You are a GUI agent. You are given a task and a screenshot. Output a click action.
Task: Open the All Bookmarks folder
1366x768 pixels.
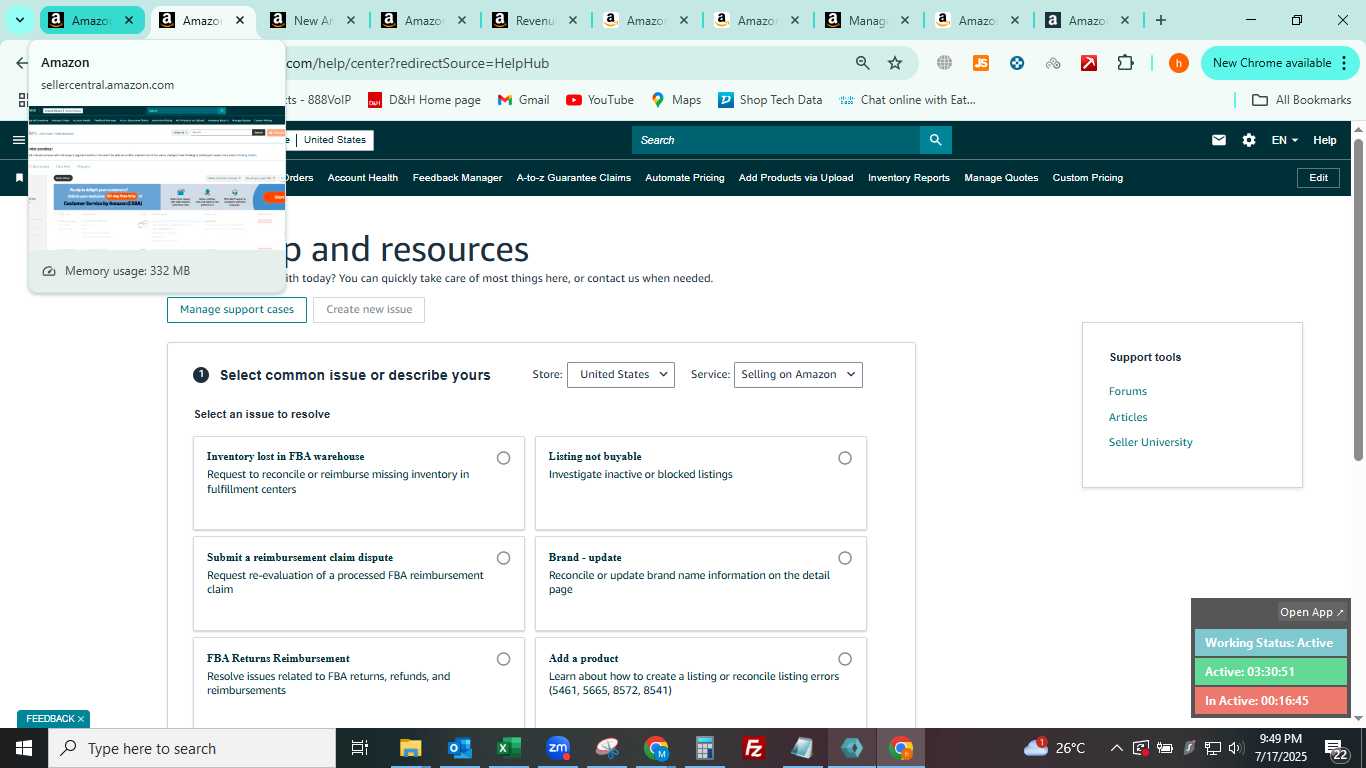point(1303,100)
